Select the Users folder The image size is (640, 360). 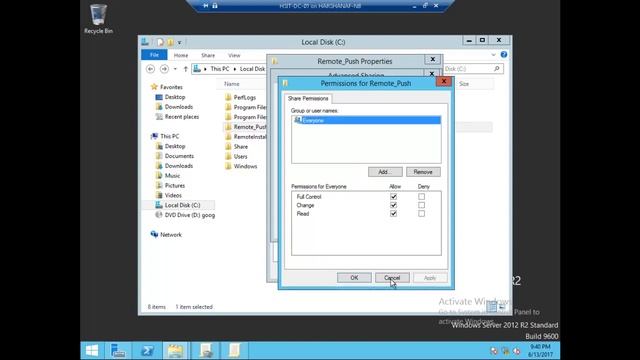[240, 156]
